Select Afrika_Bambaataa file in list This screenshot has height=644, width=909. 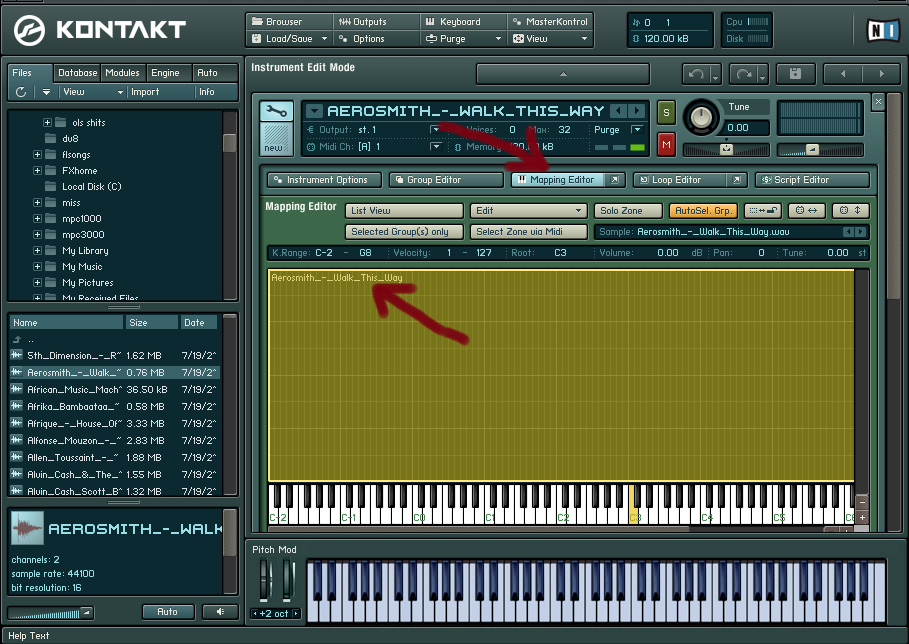point(115,406)
